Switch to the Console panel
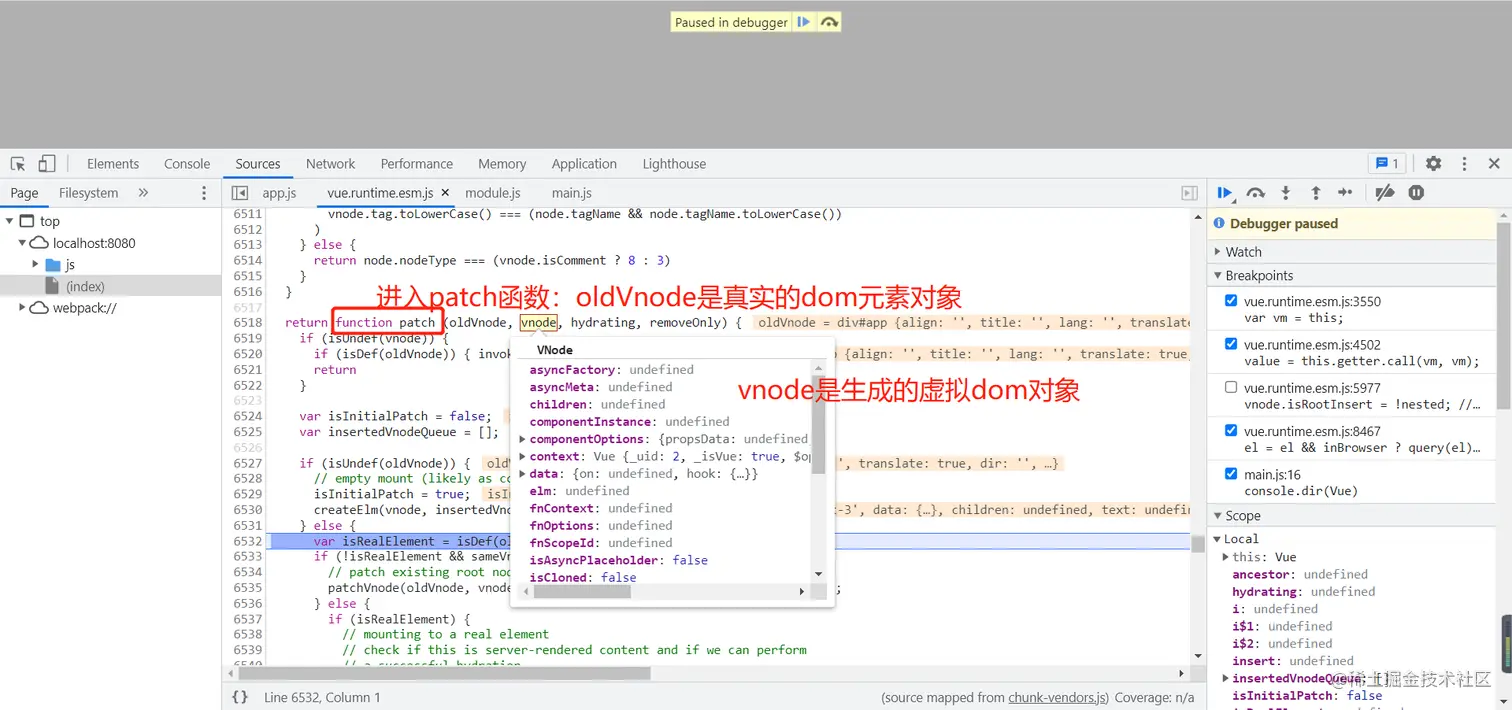Screen dimensions: 1512x710 [187, 164]
